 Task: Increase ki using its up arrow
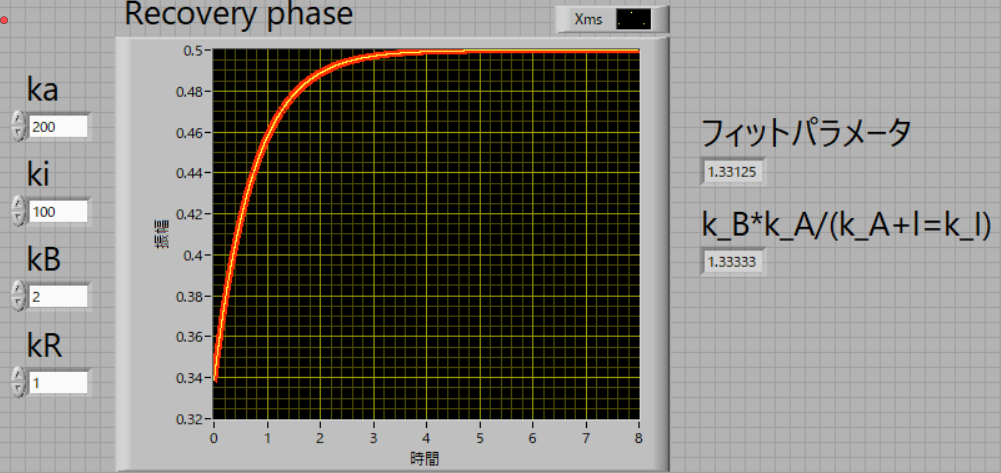pyautogui.click(x=18, y=205)
